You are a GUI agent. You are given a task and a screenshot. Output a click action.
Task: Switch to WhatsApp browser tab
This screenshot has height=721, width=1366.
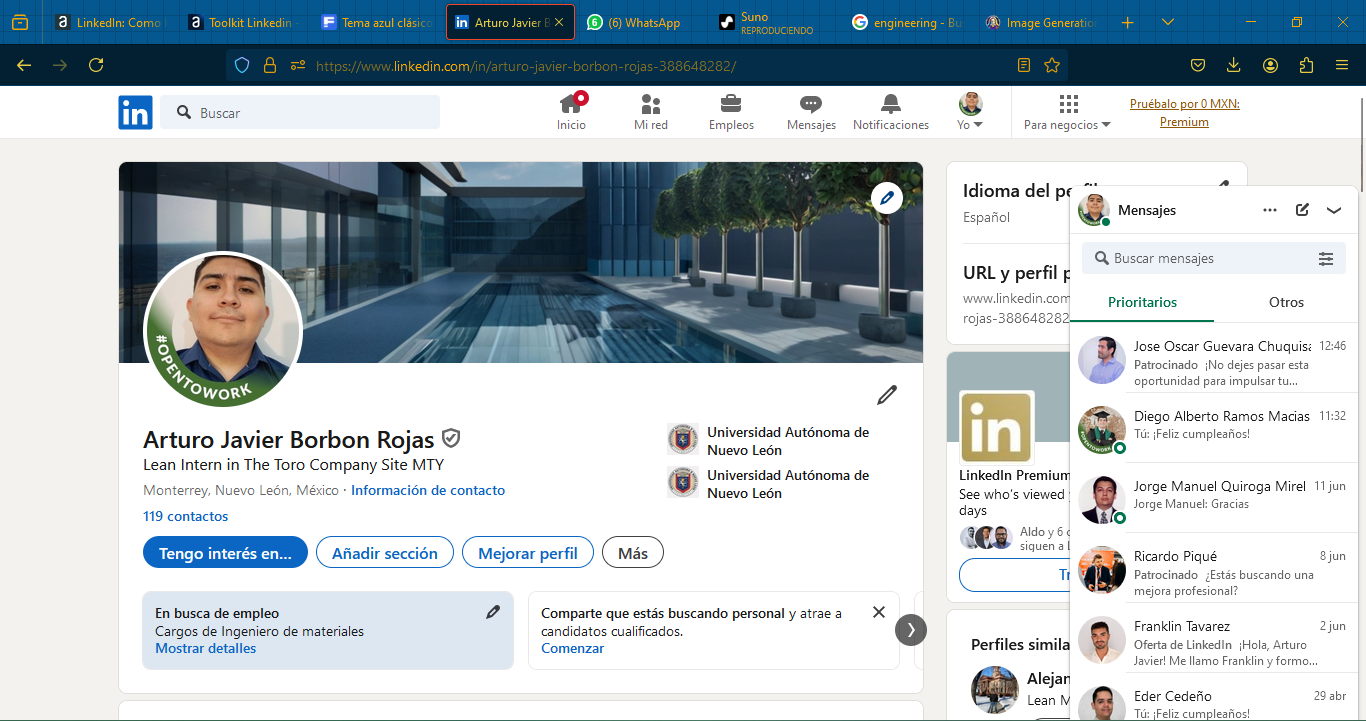click(x=642, y=22)
